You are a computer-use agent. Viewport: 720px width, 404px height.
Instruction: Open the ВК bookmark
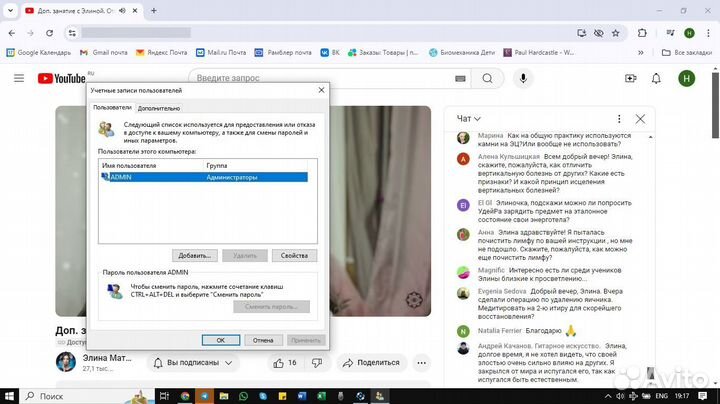pos(330,53)
